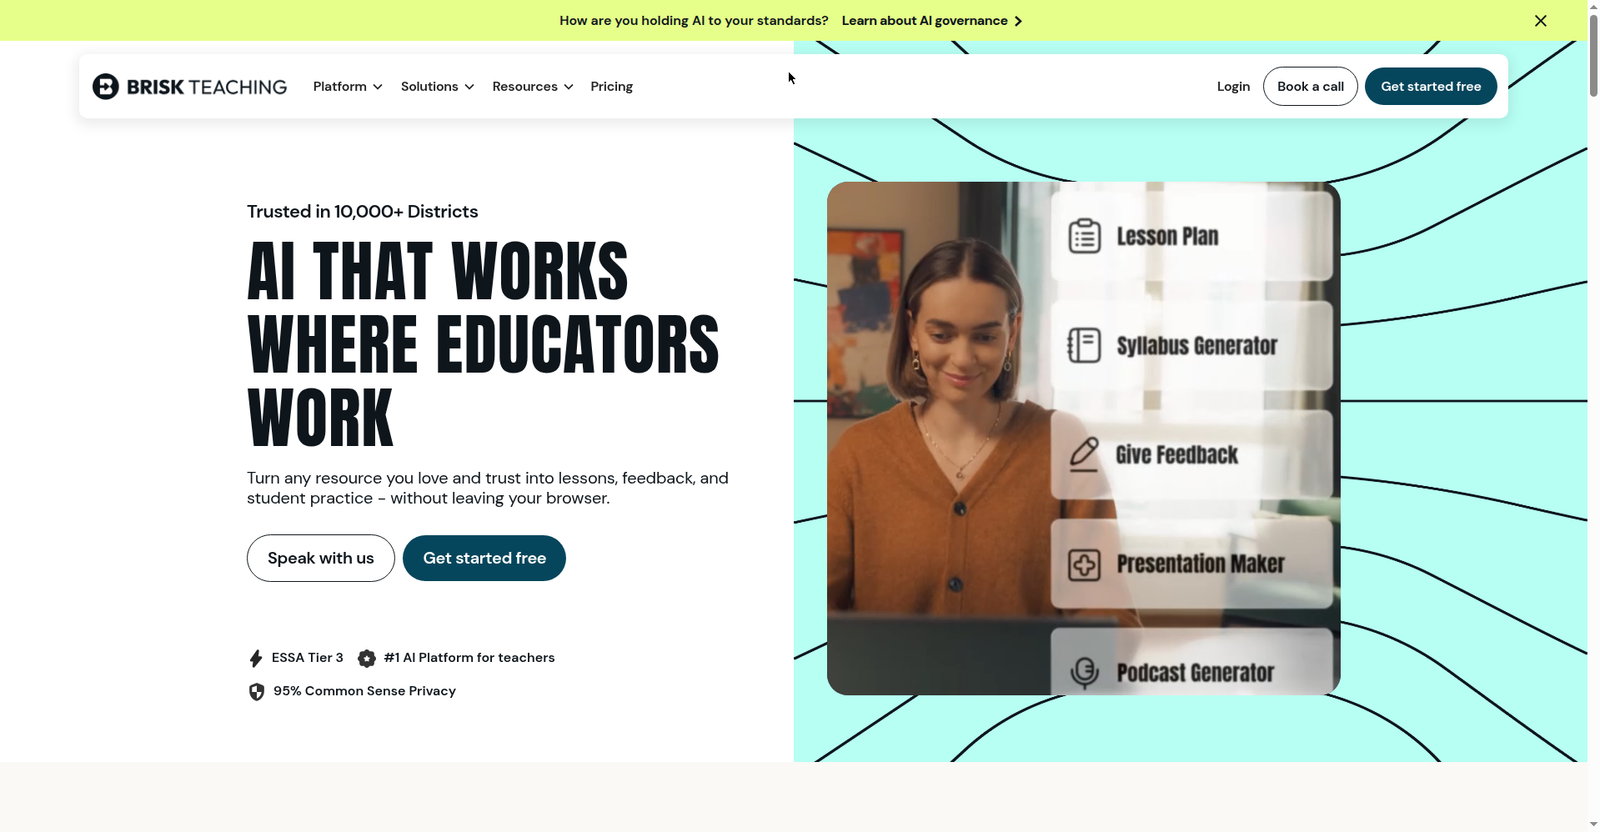Click the banner question about AI standards
Image resolution: width=1600 pixels, height=832 pixels.
click(x=694, y=21)
